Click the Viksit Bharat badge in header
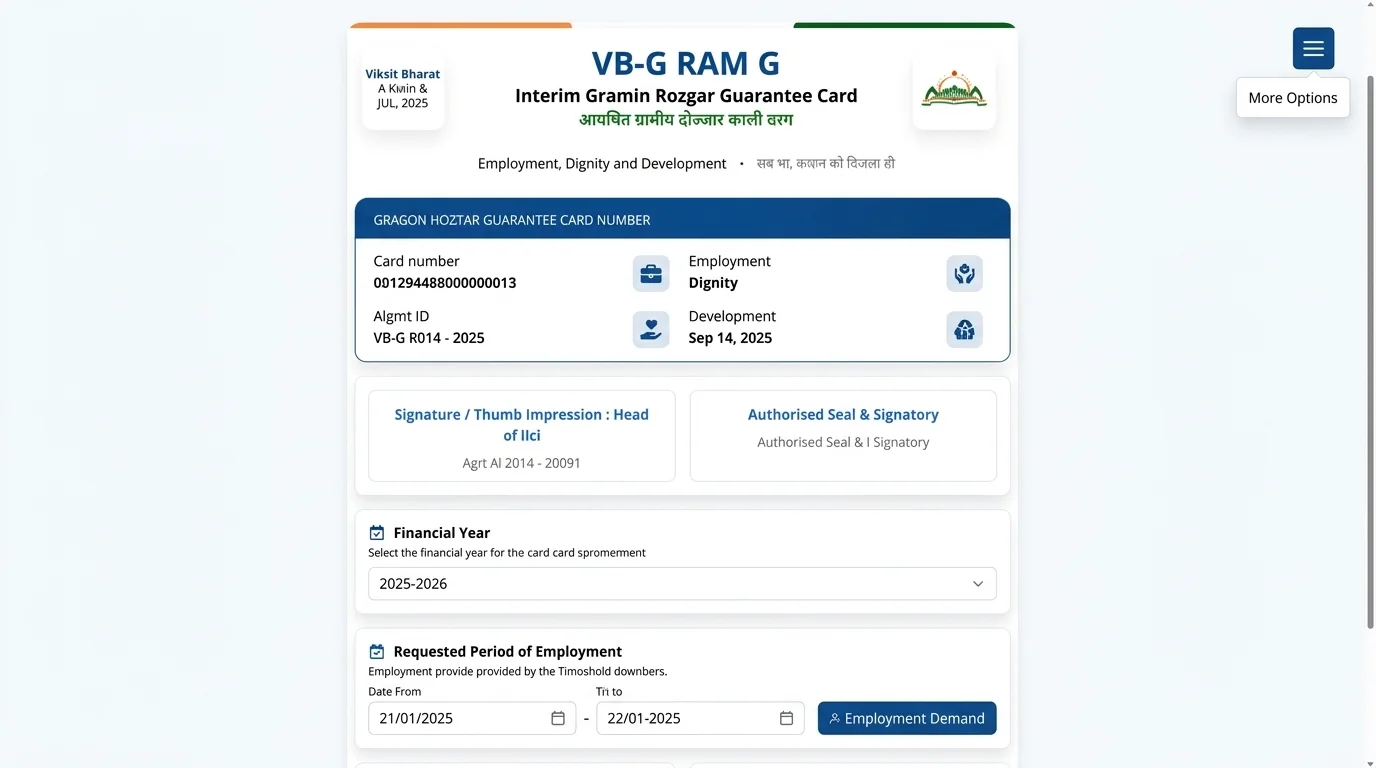Viewport: 1376px width, 768px height. pyautogui.click(x=403, y=89)
